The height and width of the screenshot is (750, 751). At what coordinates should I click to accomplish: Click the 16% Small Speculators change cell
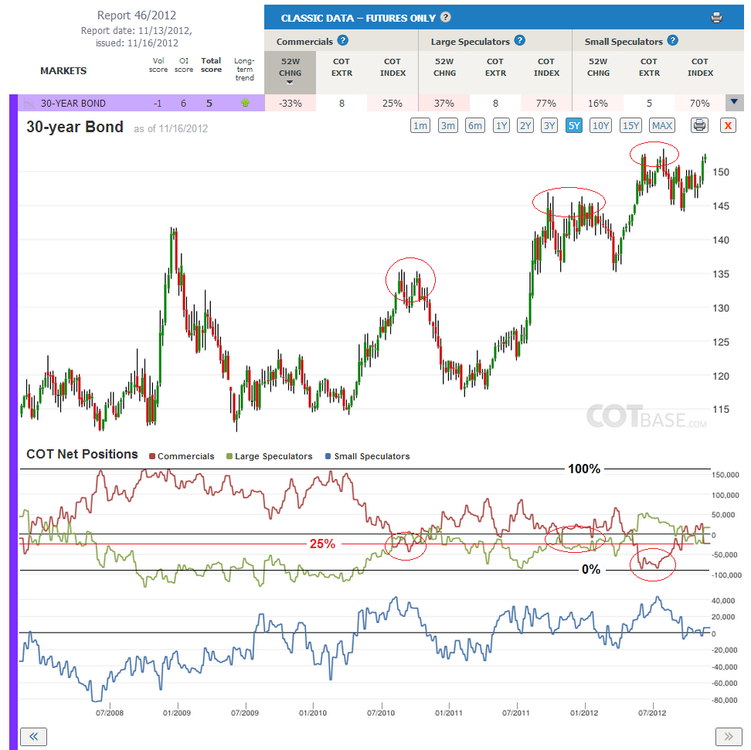click(598, 103)
